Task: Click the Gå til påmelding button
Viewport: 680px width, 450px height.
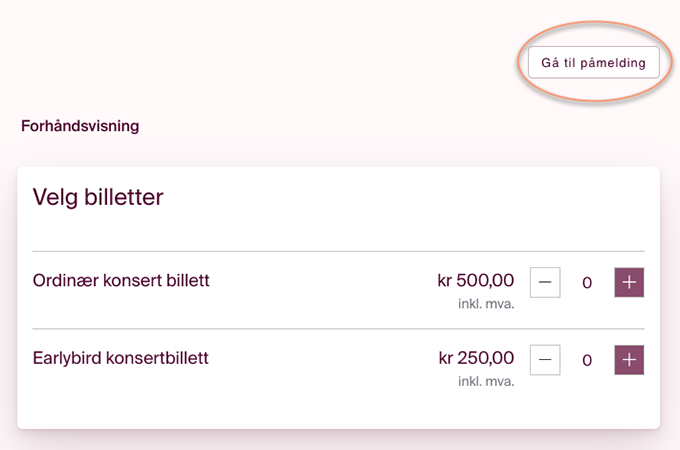Action: click(594, 62)
